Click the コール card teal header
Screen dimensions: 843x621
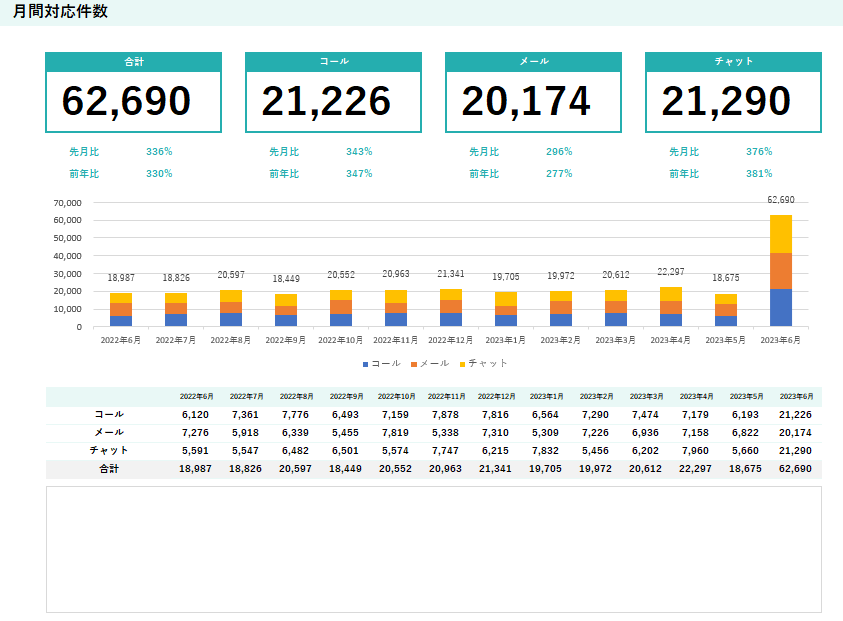[333, 62]
